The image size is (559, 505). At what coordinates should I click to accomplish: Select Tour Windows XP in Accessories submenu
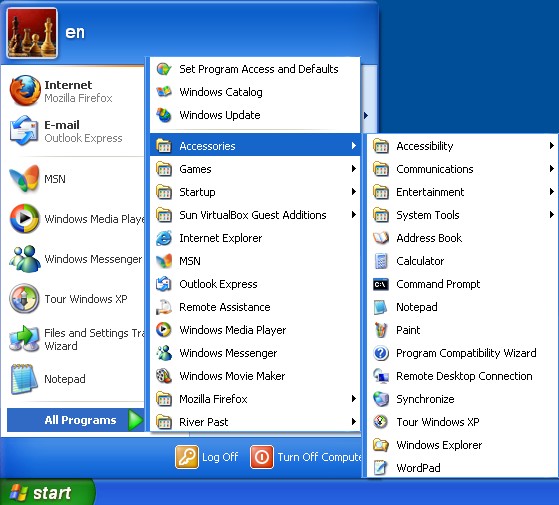click(x=462, y=422)
